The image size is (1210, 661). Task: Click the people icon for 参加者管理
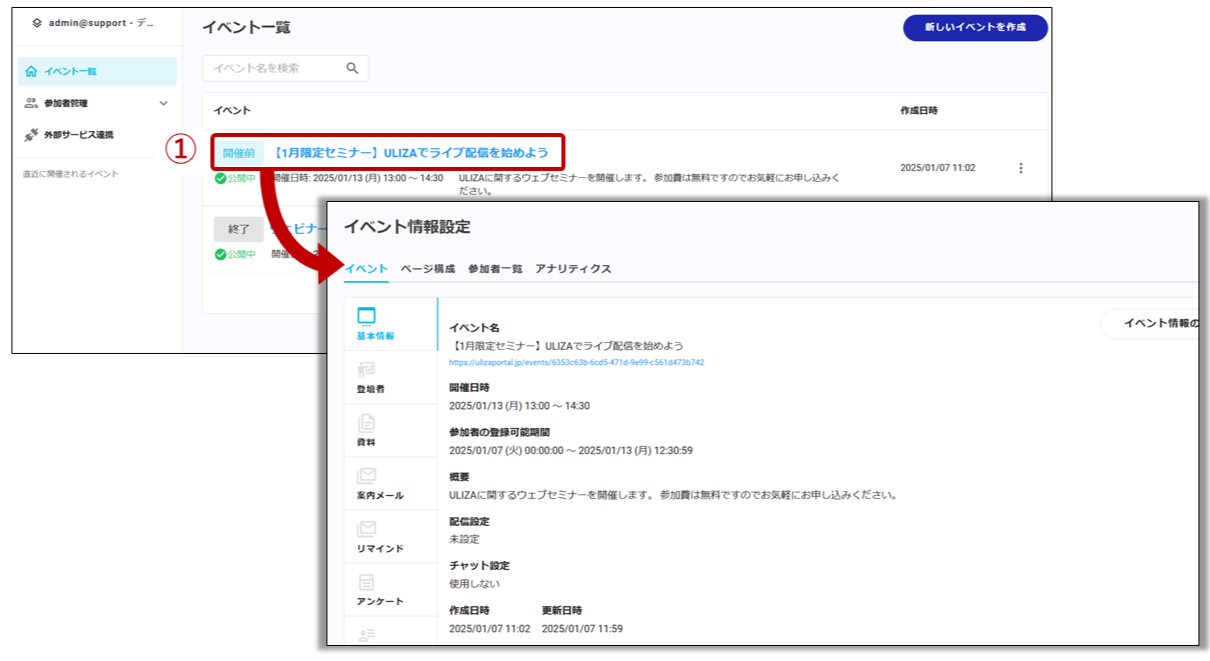pyautogui.click(x=31, y=103)
